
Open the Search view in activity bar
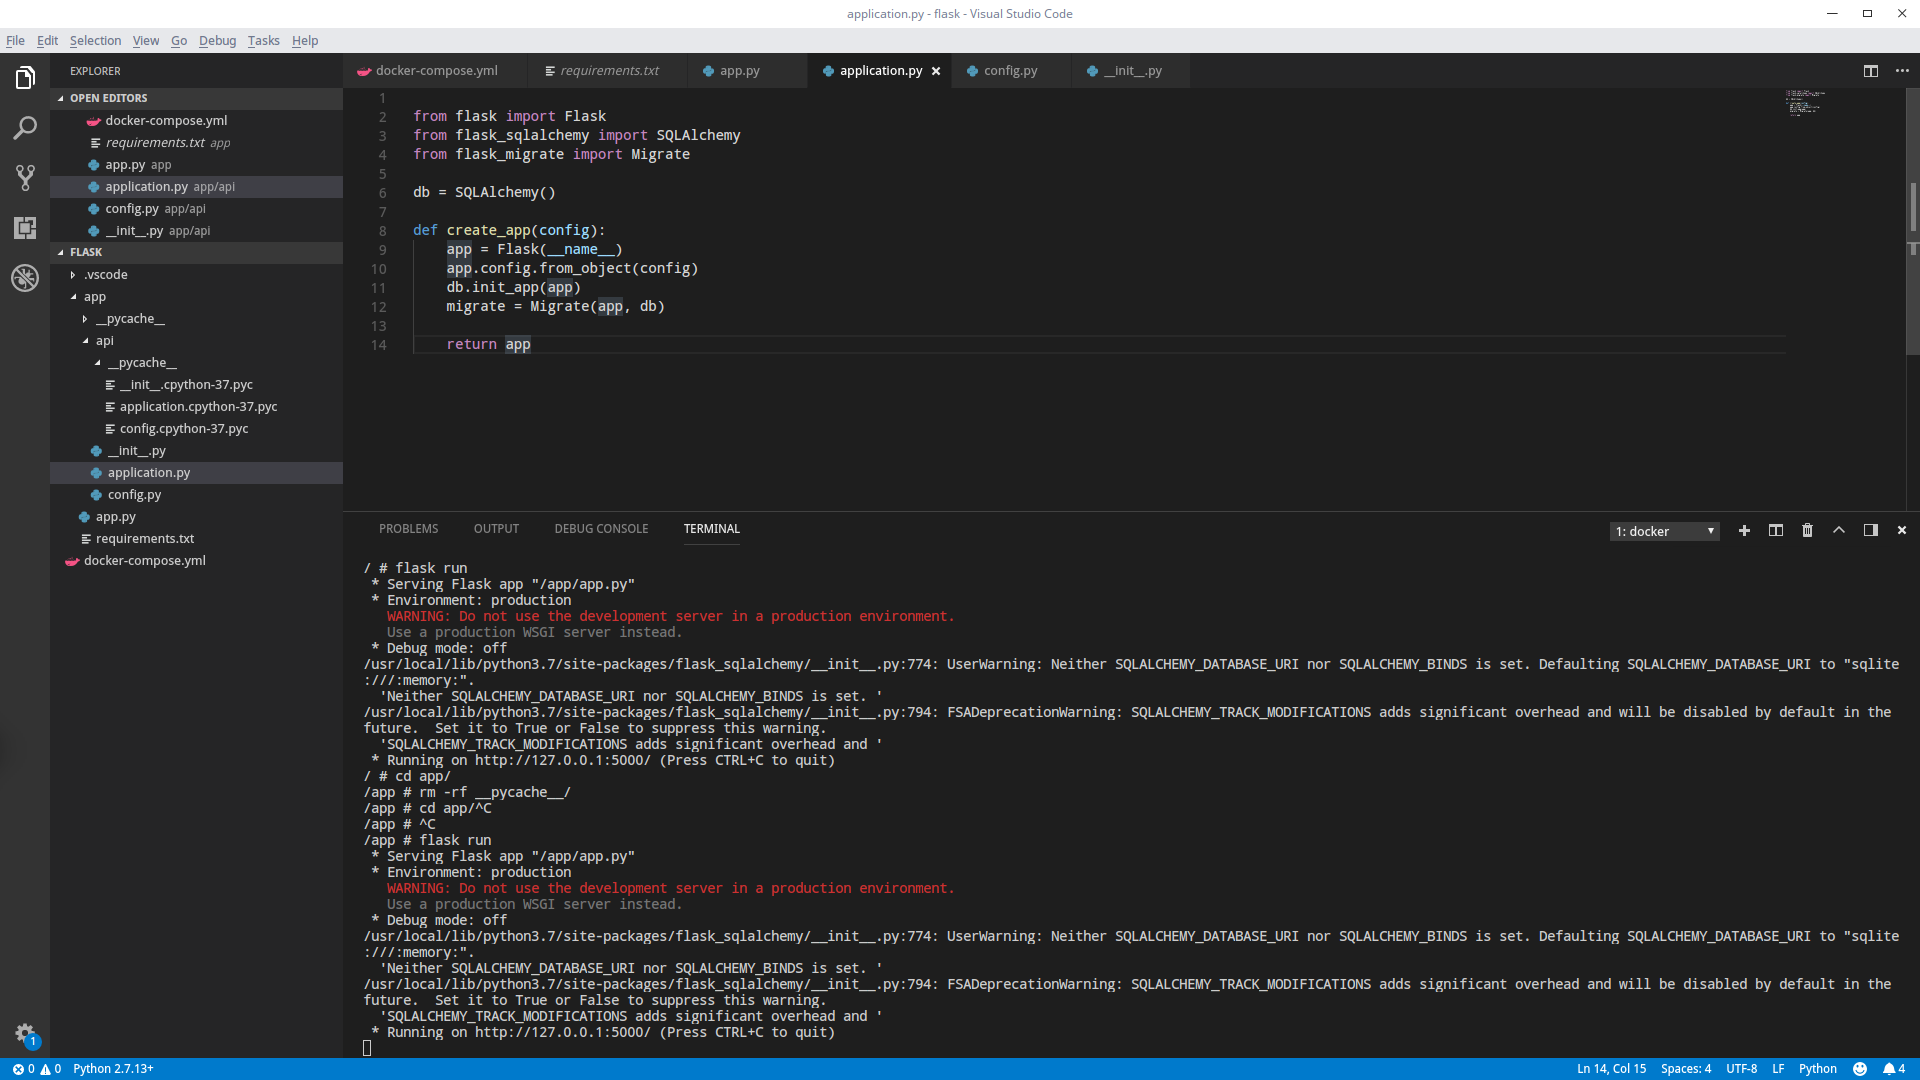point(25,128)
